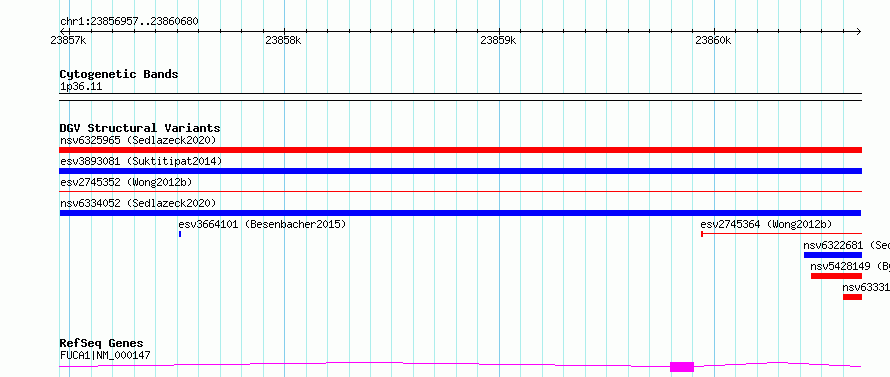Click the chr1:23856957..23860680 coordinate text
The width and height of the screenshot is (890, 377).
pyautogui.click(x=129, y=22)
